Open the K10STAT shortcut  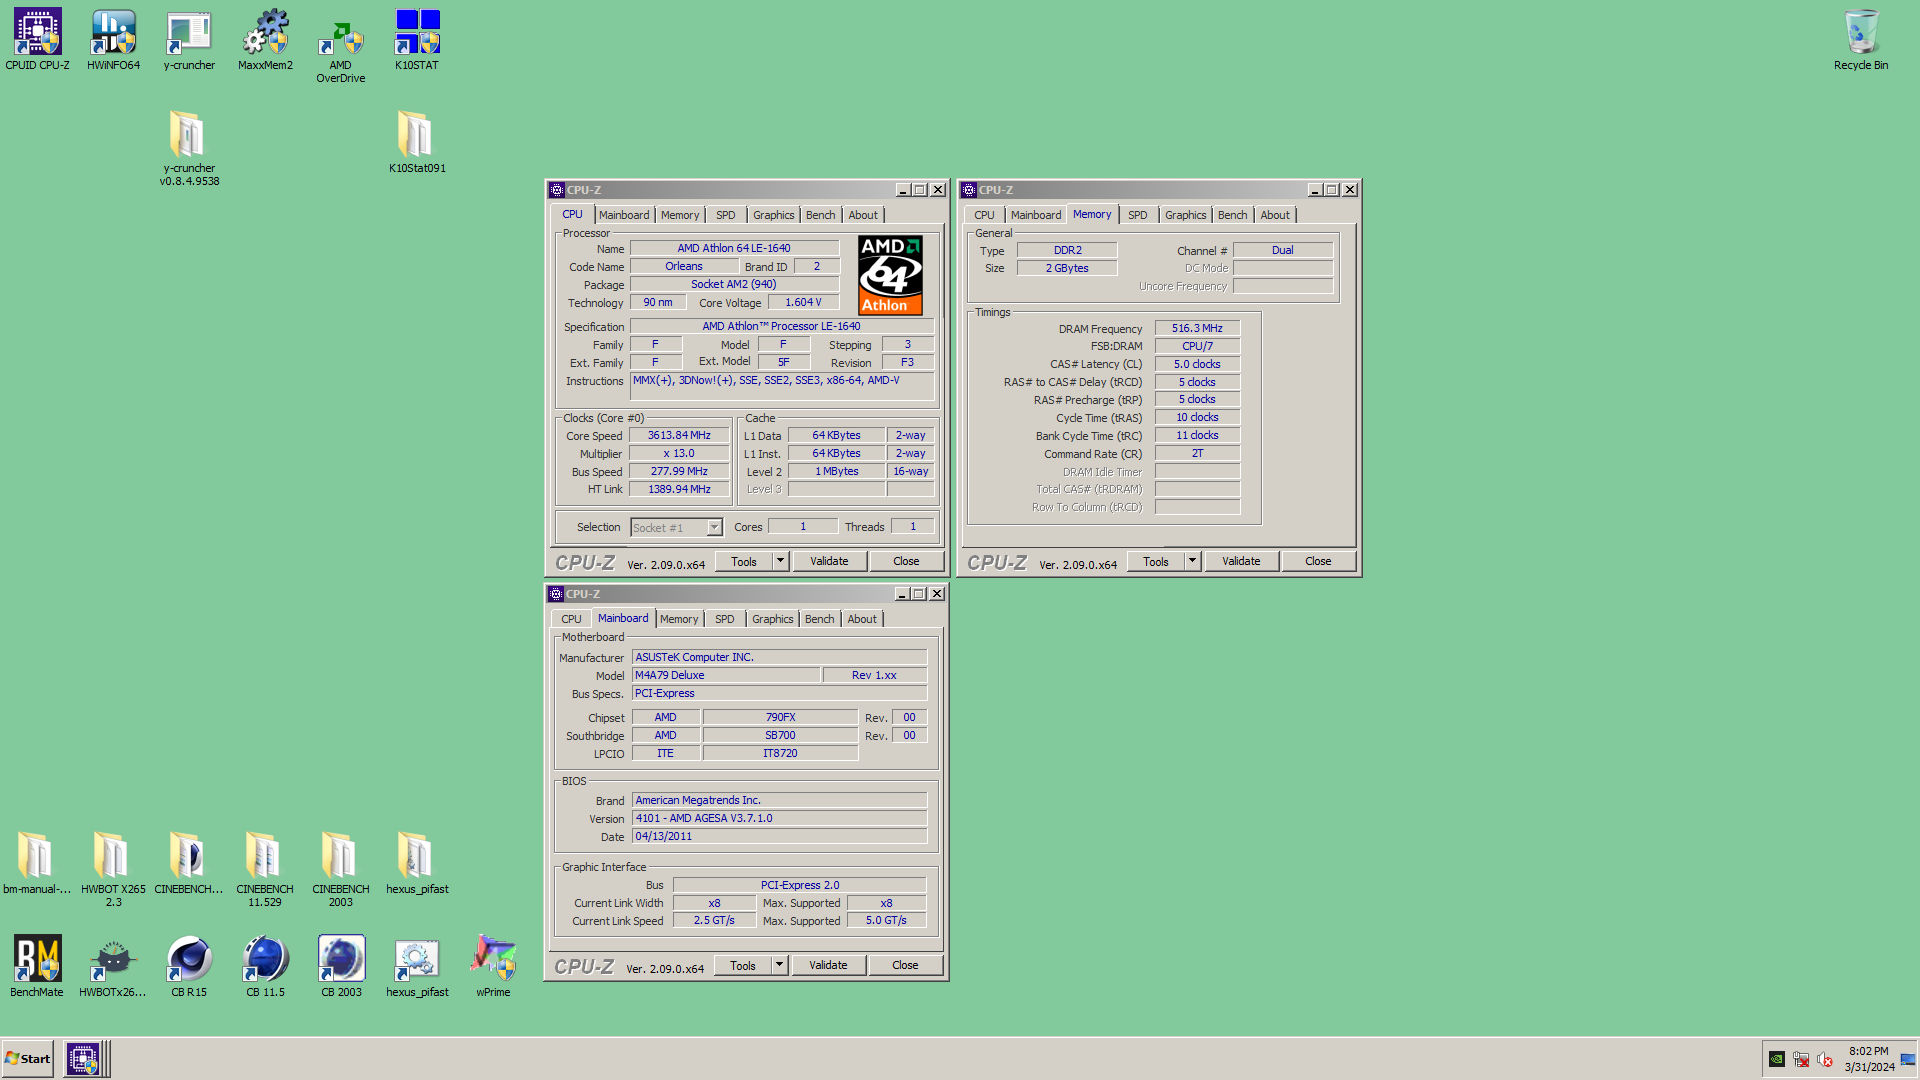417,40
